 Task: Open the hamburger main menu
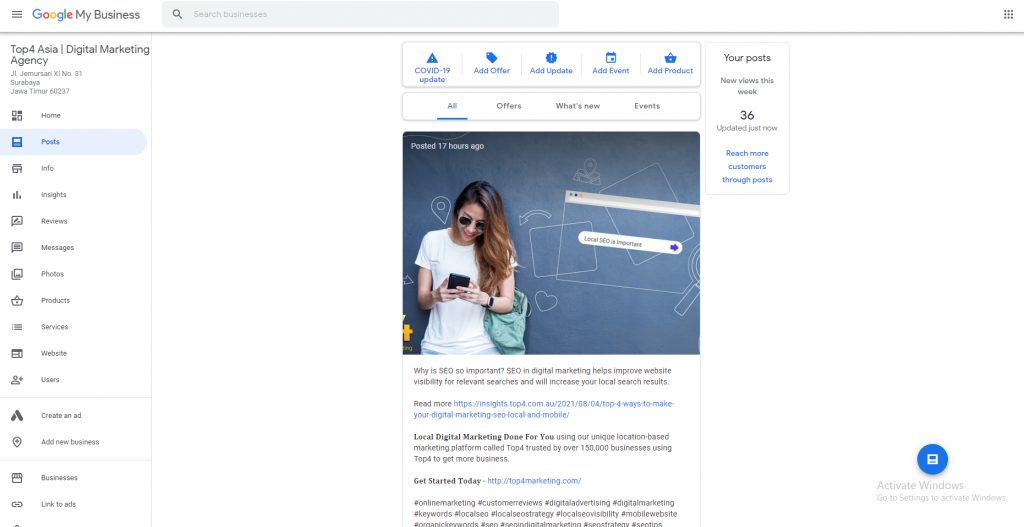16,15
